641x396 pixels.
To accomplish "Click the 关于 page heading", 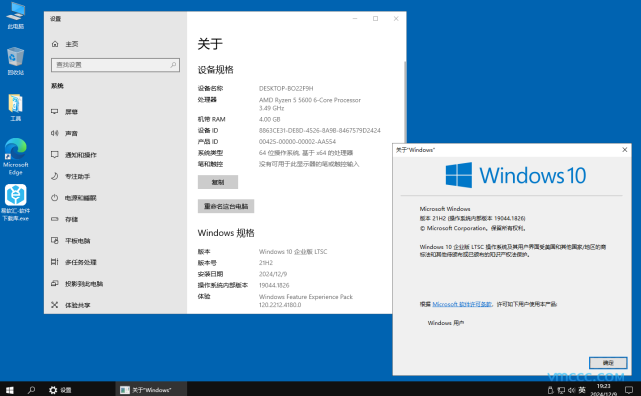I will coord(210,44).
